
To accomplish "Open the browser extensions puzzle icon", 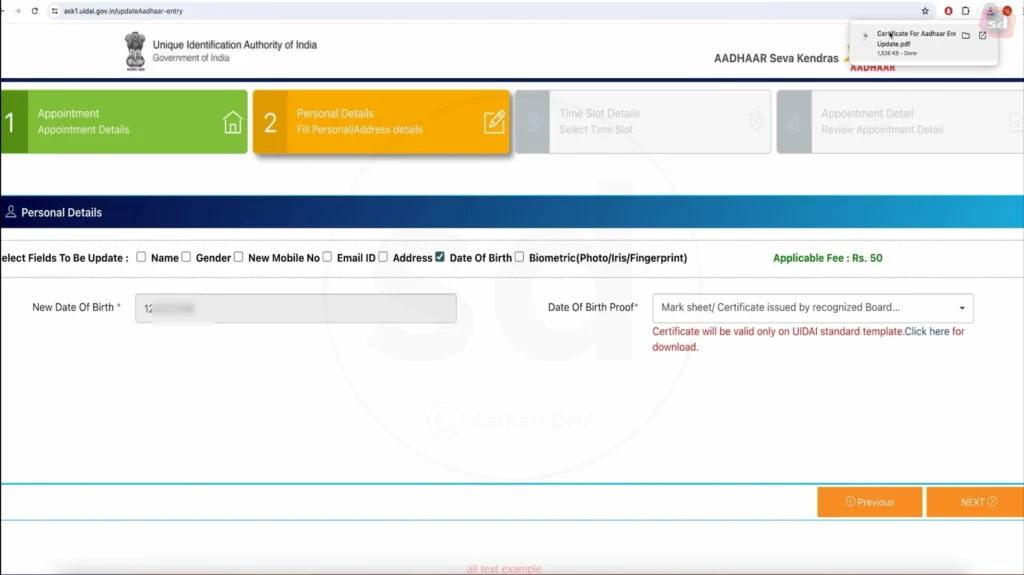I will click(966, 11).
